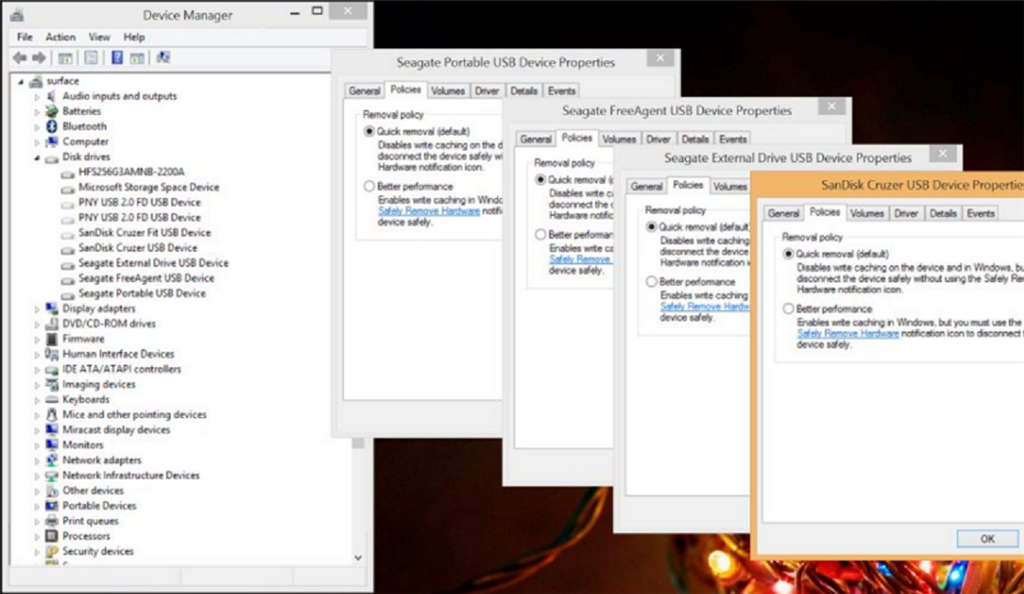Select HFS256G3AMNB-2200A disk entry
1024x594 pixels.
131,172
